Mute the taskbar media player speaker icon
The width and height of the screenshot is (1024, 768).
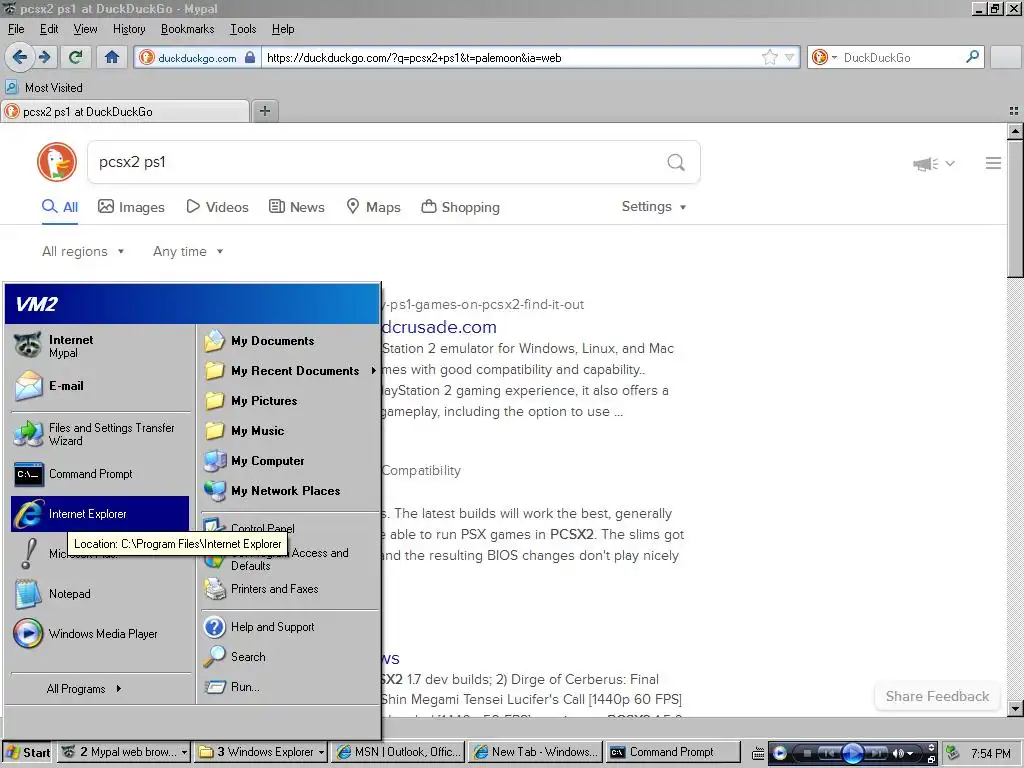tap(898, 753)
